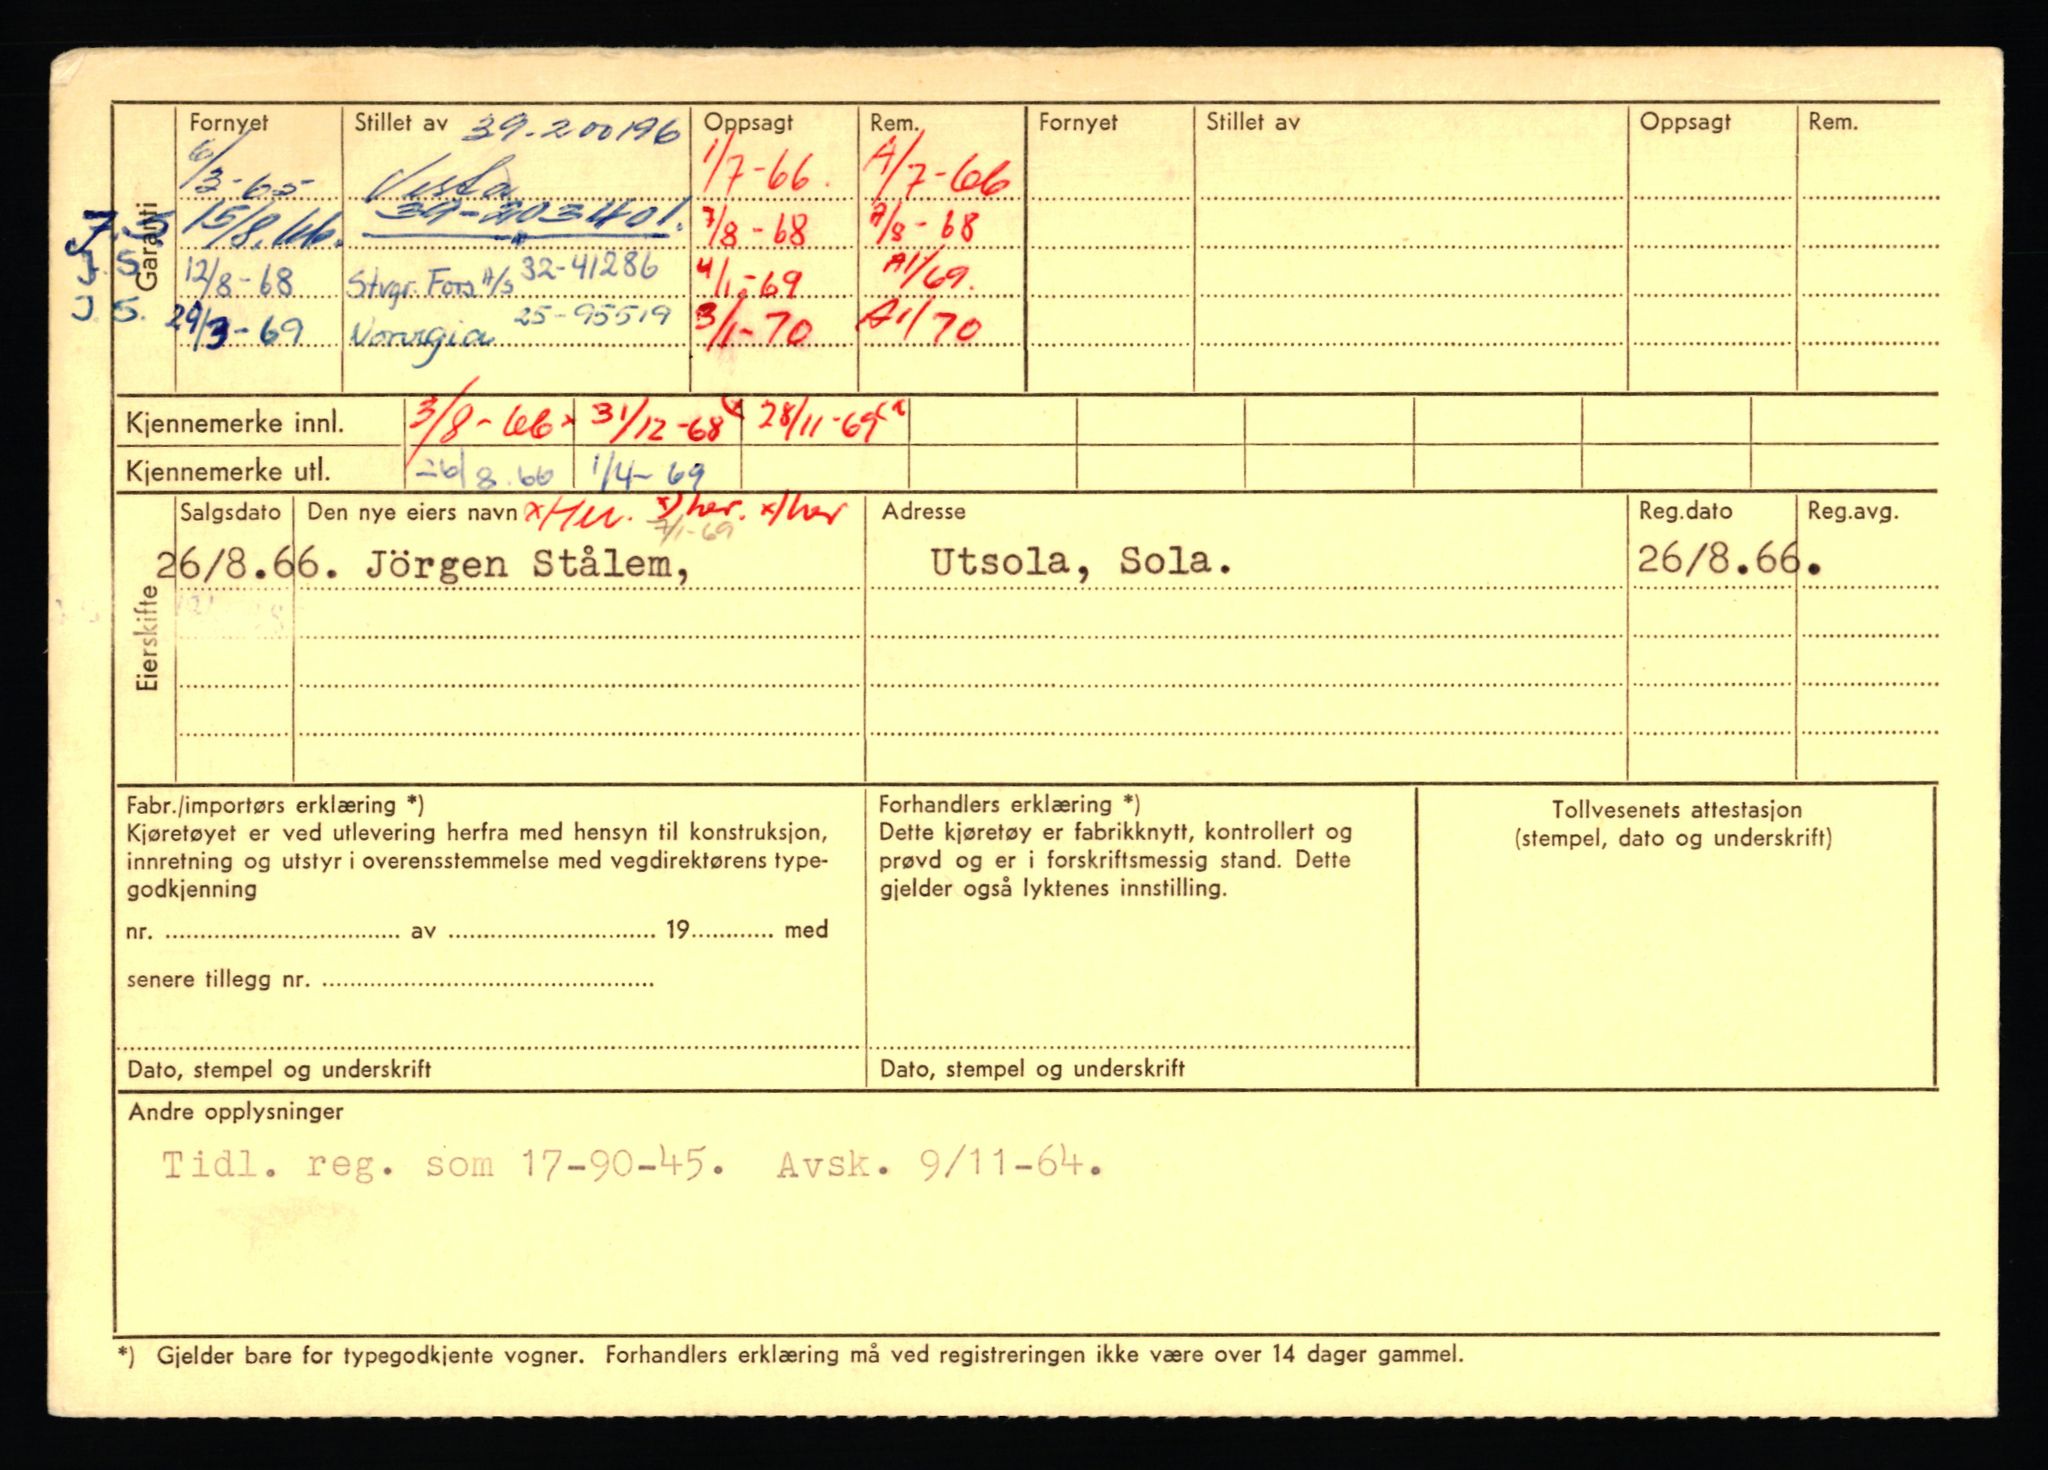Select 'Tidl. reg. som 17-90-45' note
Viewport: 2048px width, 1470px height.
coord(445,1164)
